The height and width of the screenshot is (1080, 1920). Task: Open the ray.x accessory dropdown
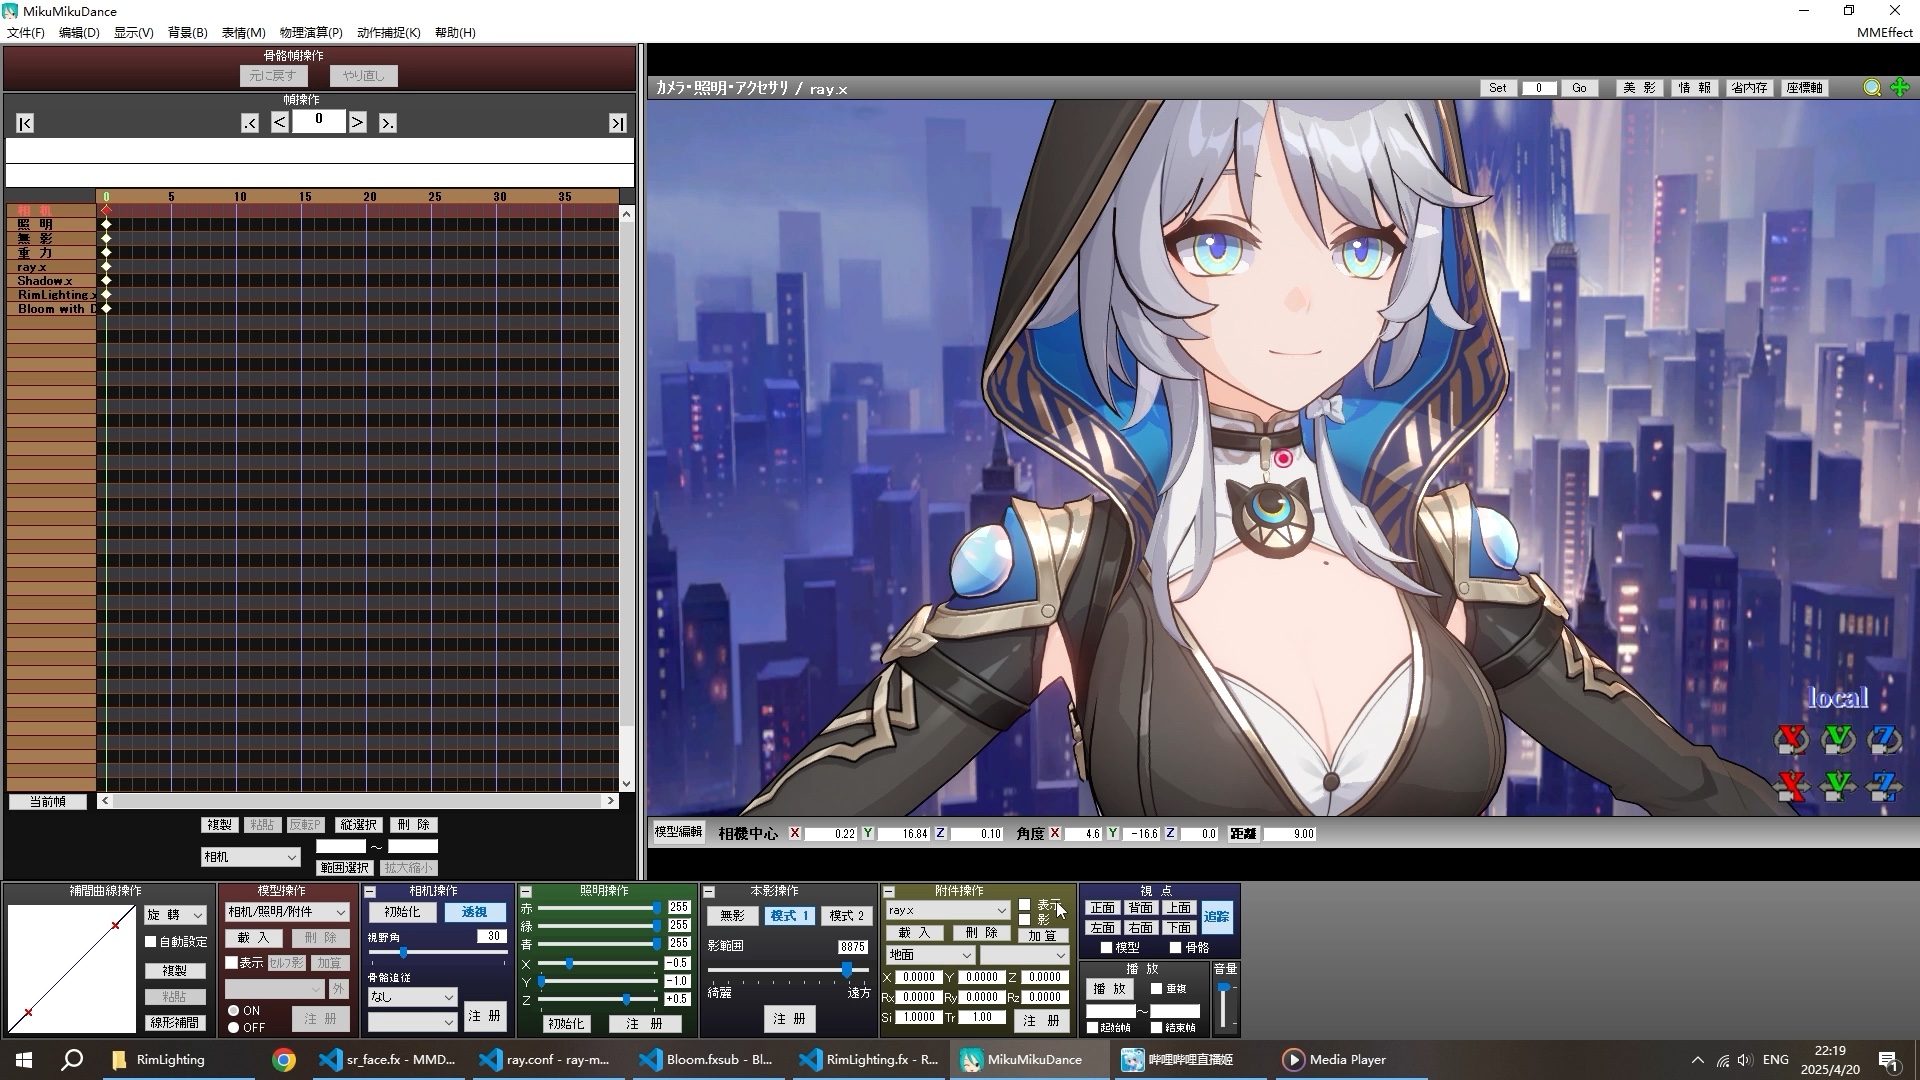pyautogui.click(x=947, y=910)
